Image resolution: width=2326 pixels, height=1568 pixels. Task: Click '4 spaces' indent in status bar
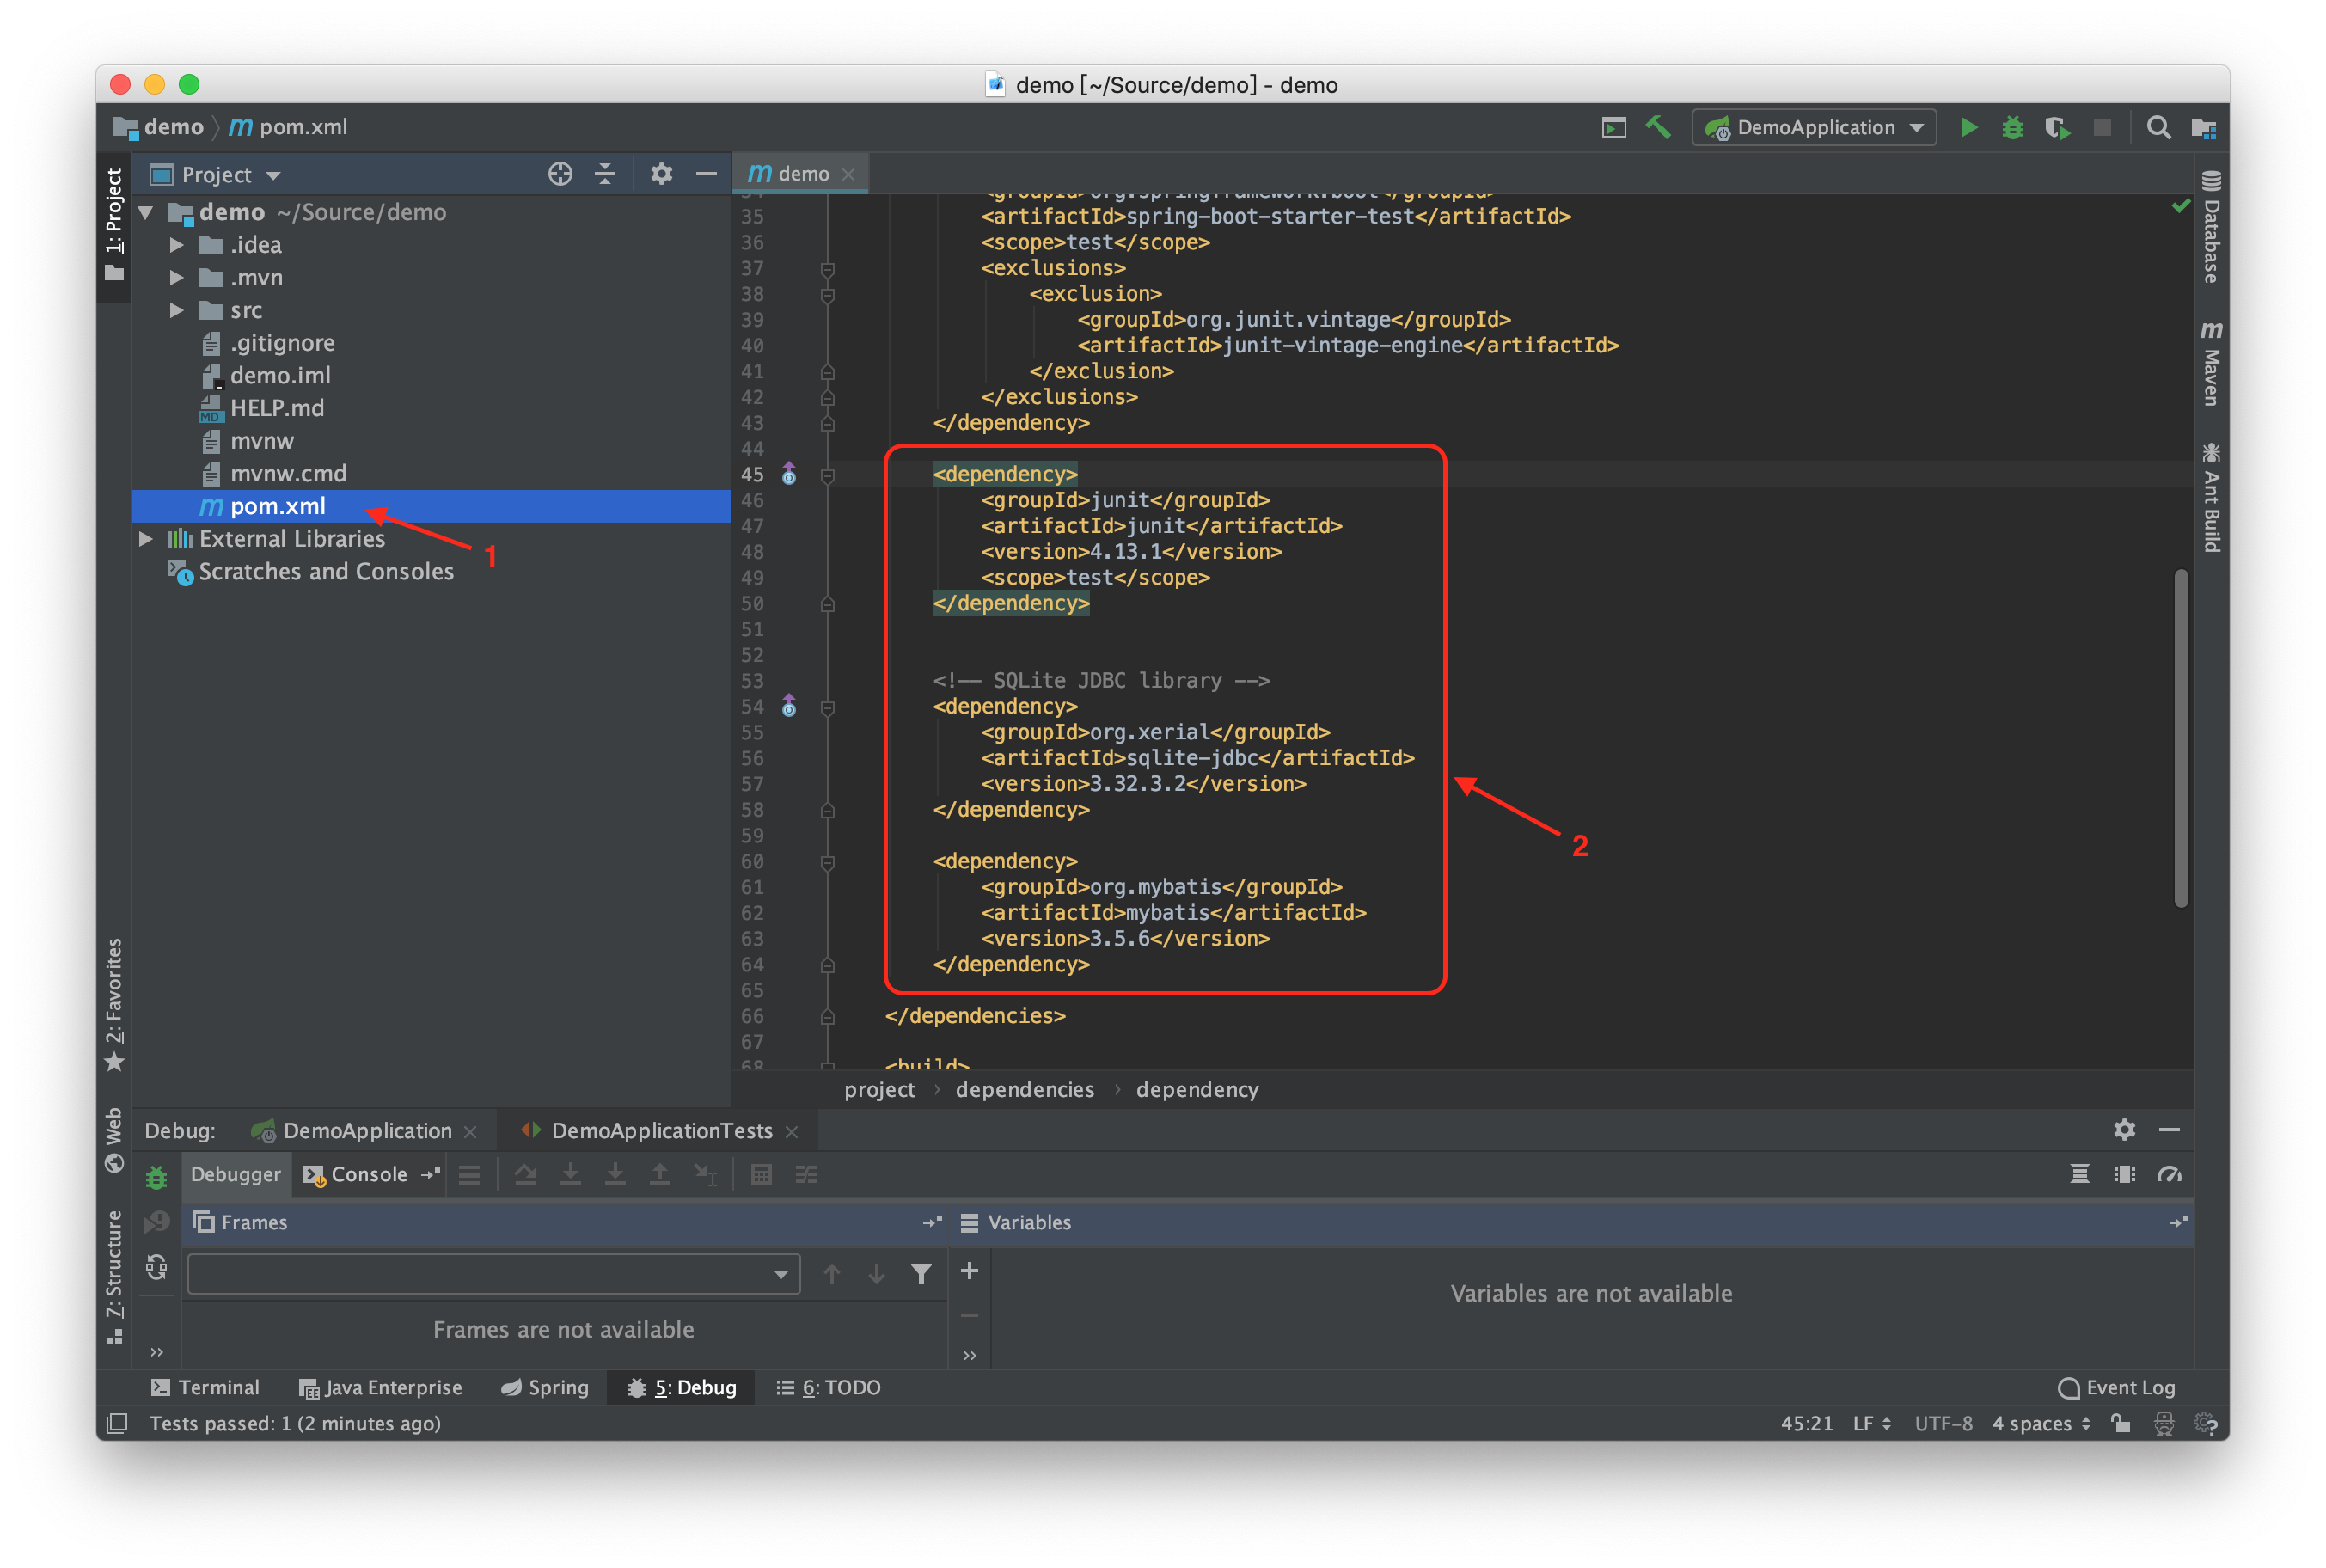[x=2041, y=1423]
